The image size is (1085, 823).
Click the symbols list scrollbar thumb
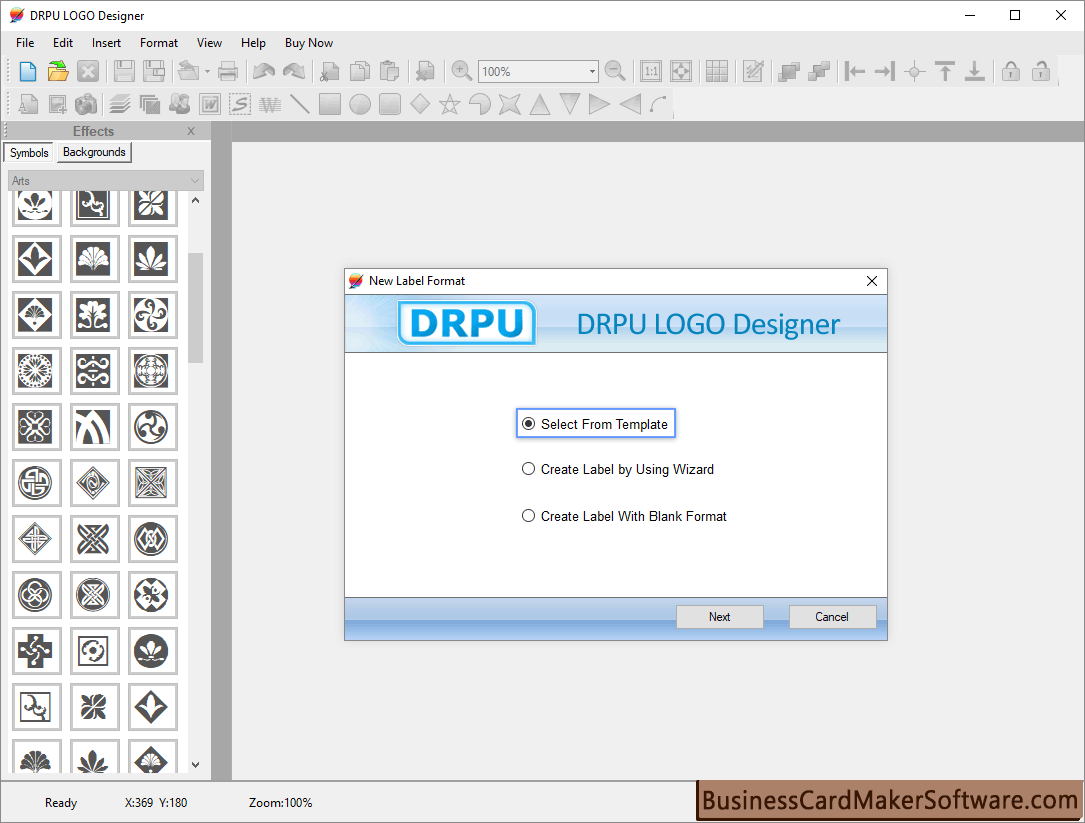click(196, 307)
